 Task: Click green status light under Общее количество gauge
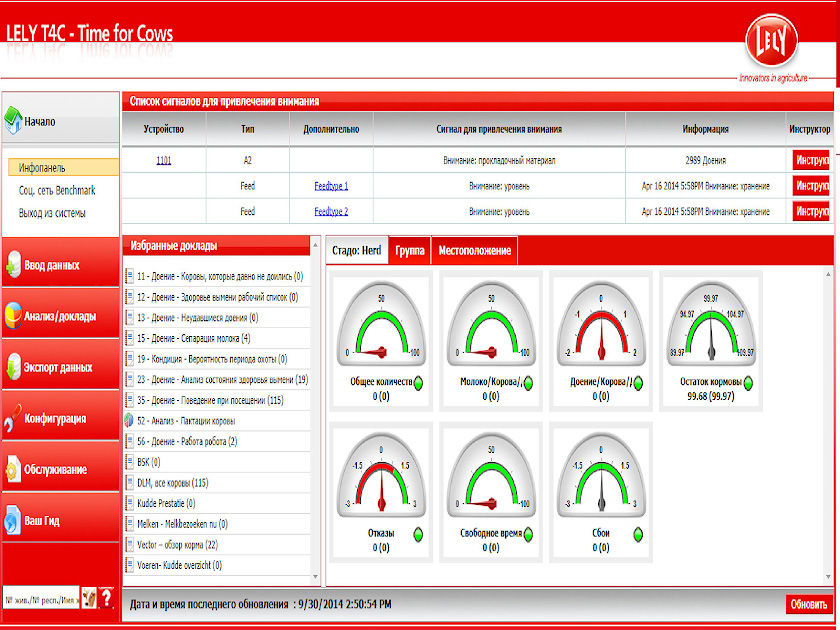point(418,382)
